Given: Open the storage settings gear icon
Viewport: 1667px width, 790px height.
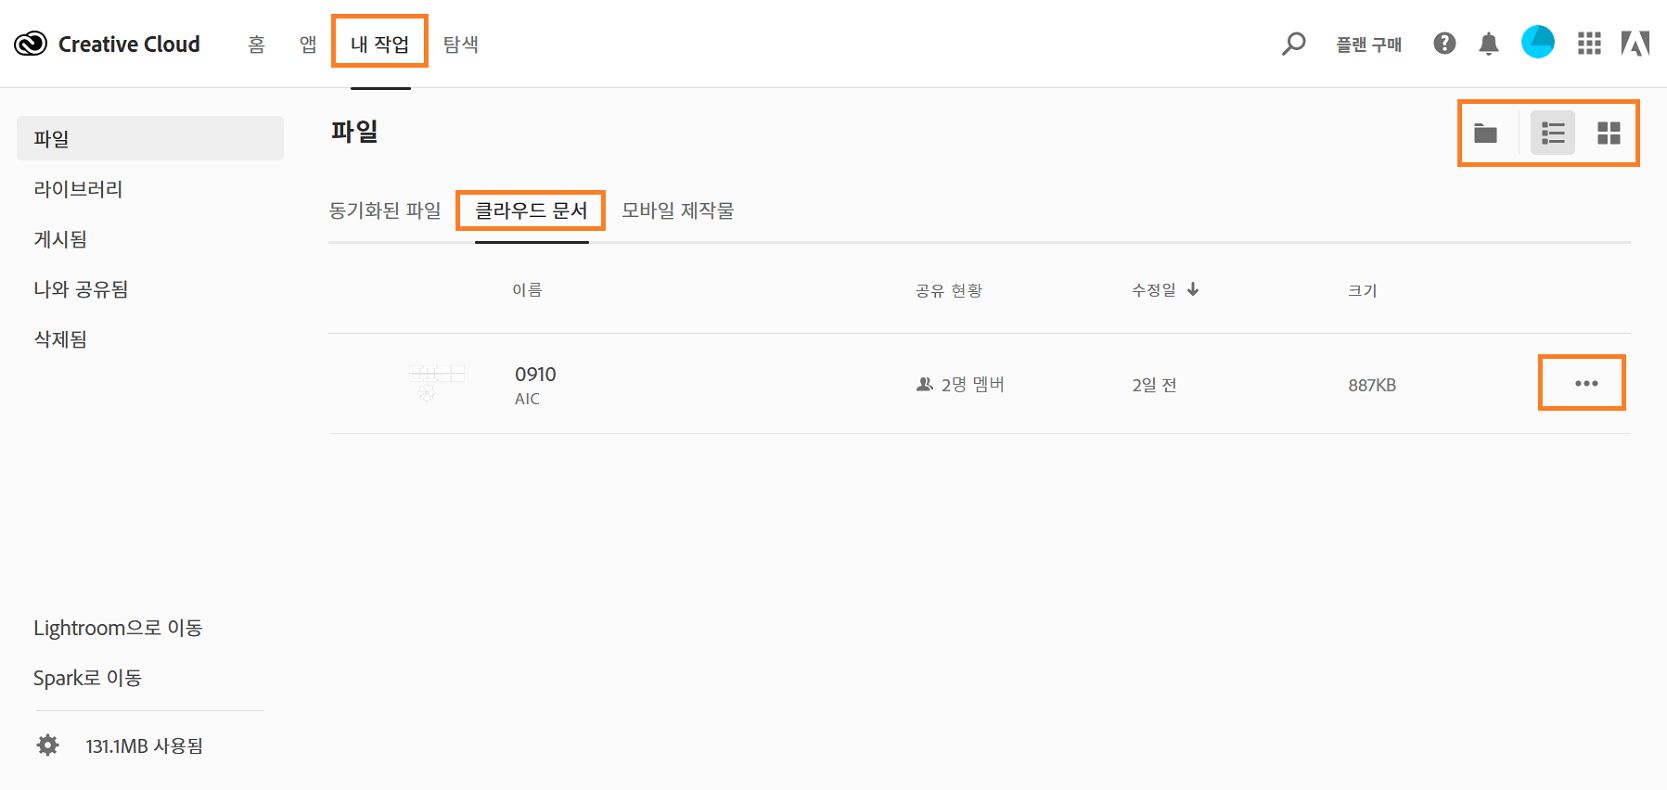Looking at the screenshot, I should [x=46, y=745].
